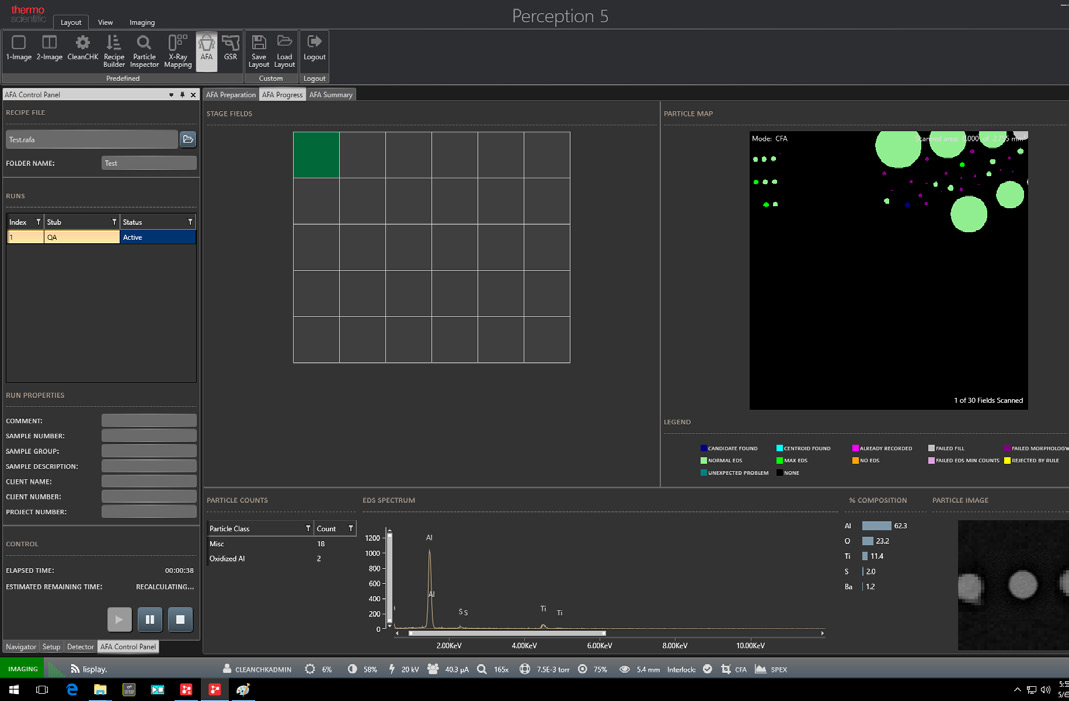Switch to the View ribbon tab

[x=106, y=23]
